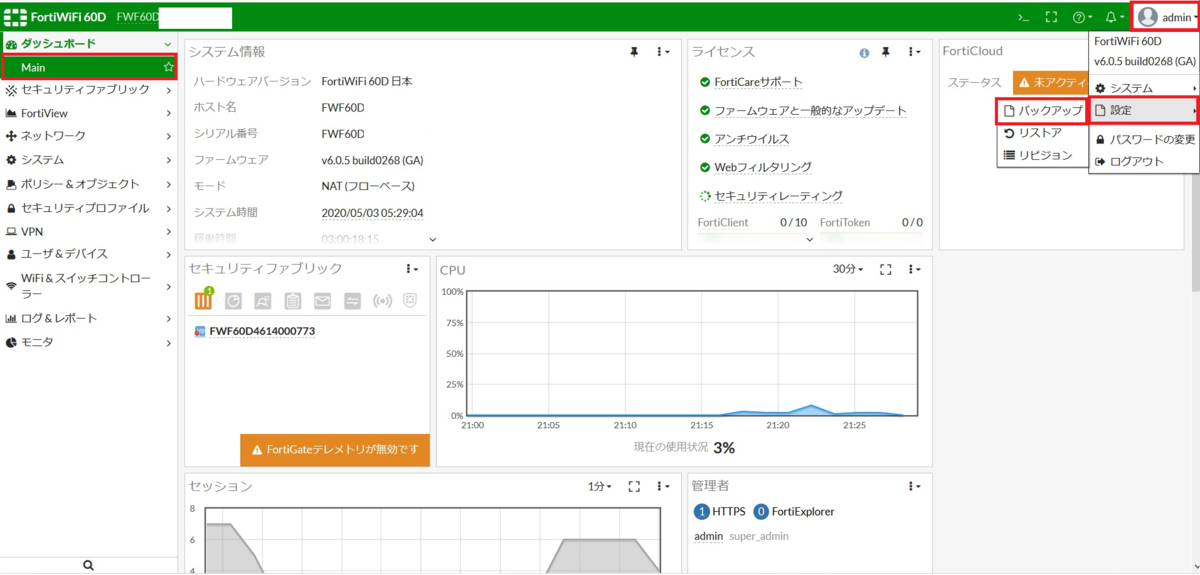Viewport: 1200px width, 575px height.
Task: Expand FortiView in the sidebar
Action: pos(89,113)
